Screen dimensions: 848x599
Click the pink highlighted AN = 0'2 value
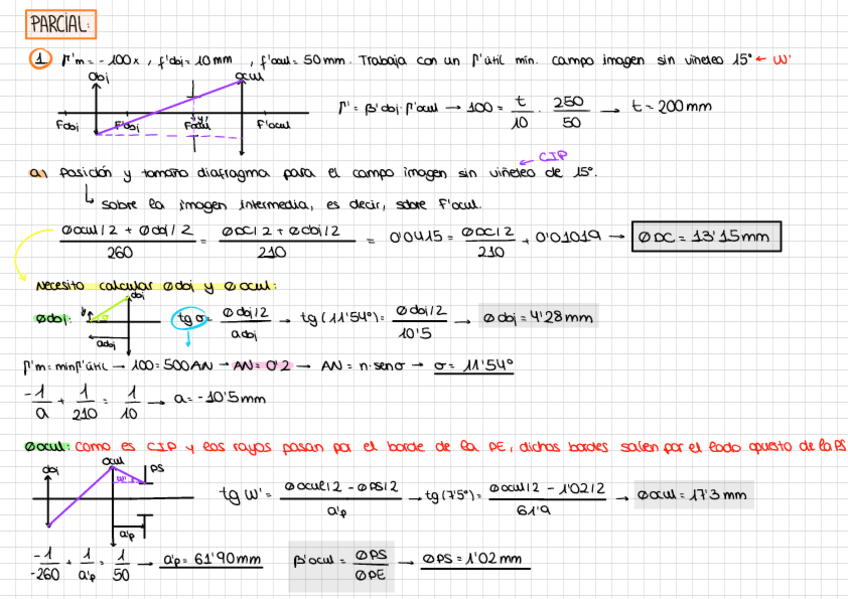[262, 366]
